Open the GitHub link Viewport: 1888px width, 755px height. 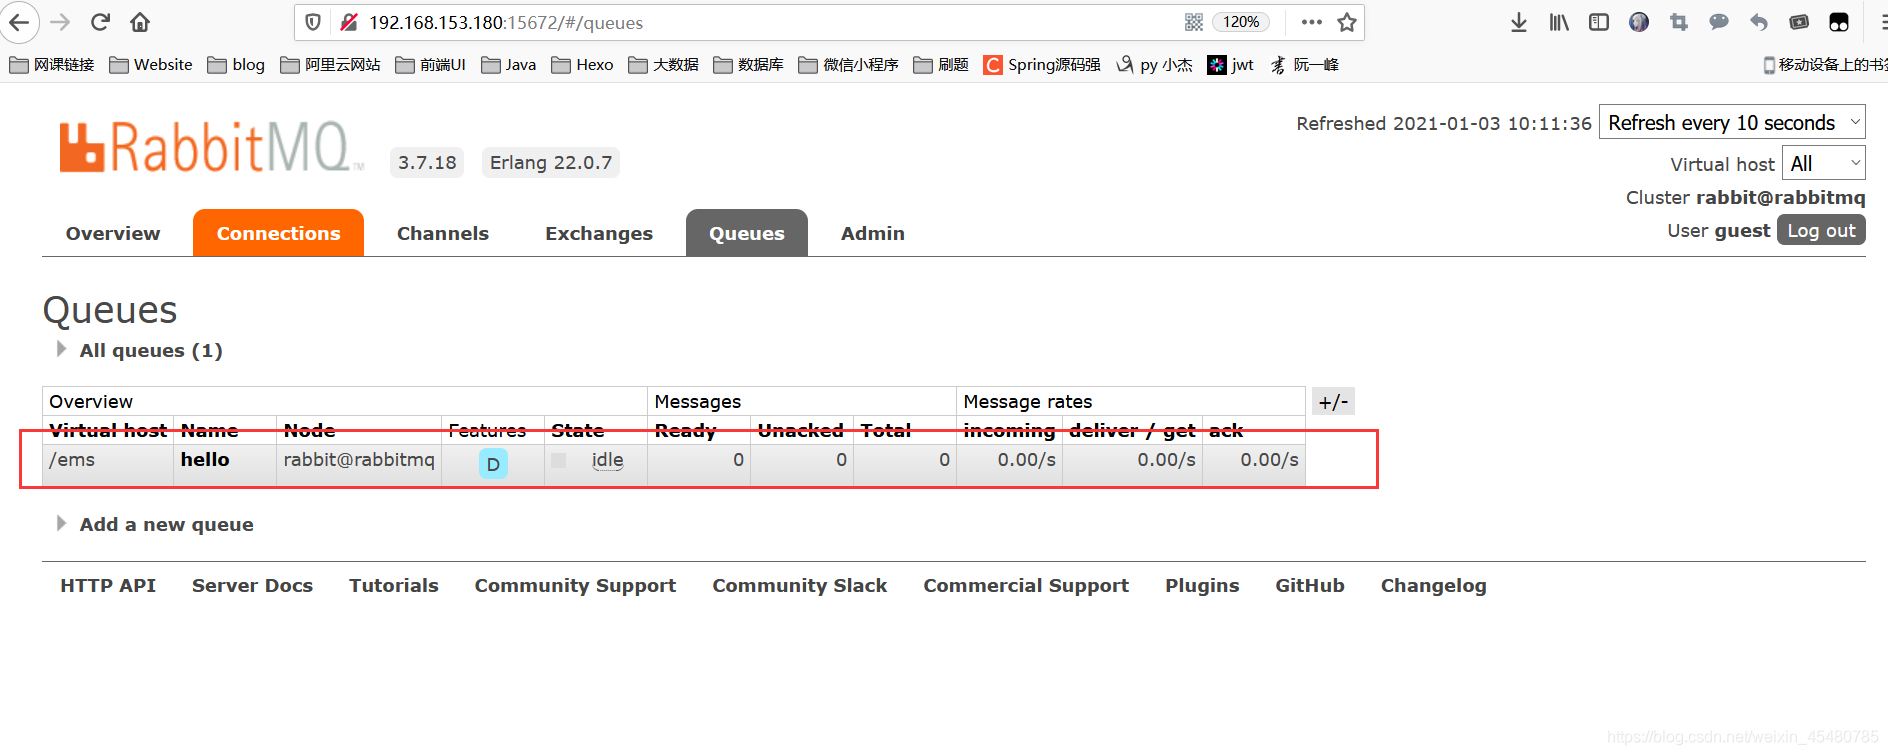(x=1310, y=585)
